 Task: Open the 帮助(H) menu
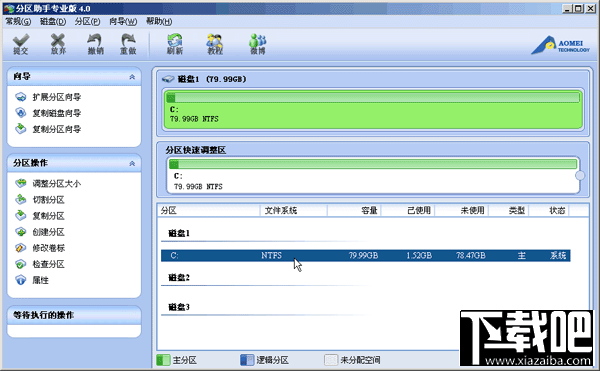pos(159,21)
